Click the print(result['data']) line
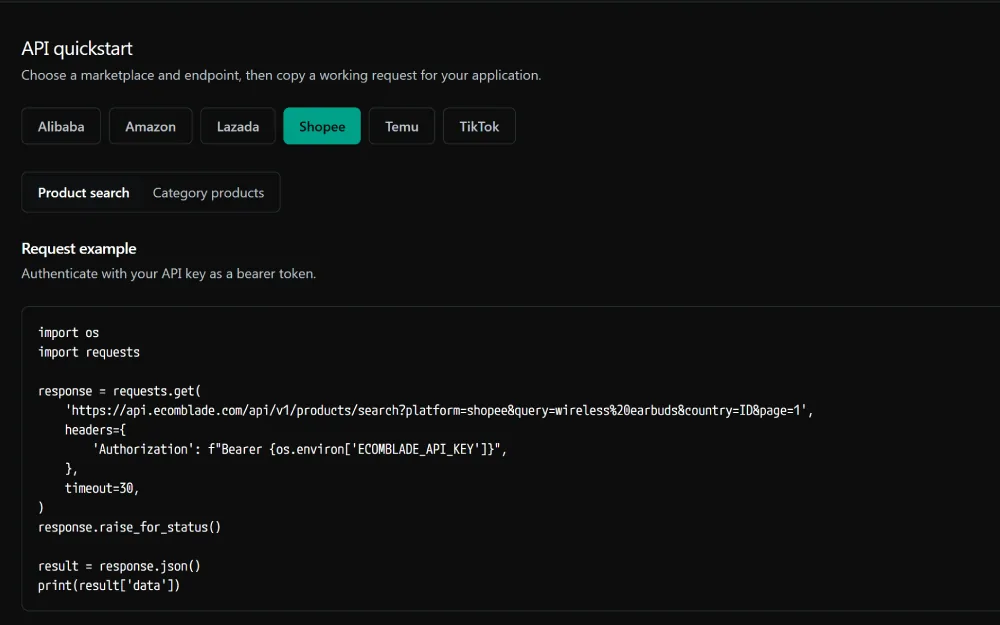 tap(109, 585)
